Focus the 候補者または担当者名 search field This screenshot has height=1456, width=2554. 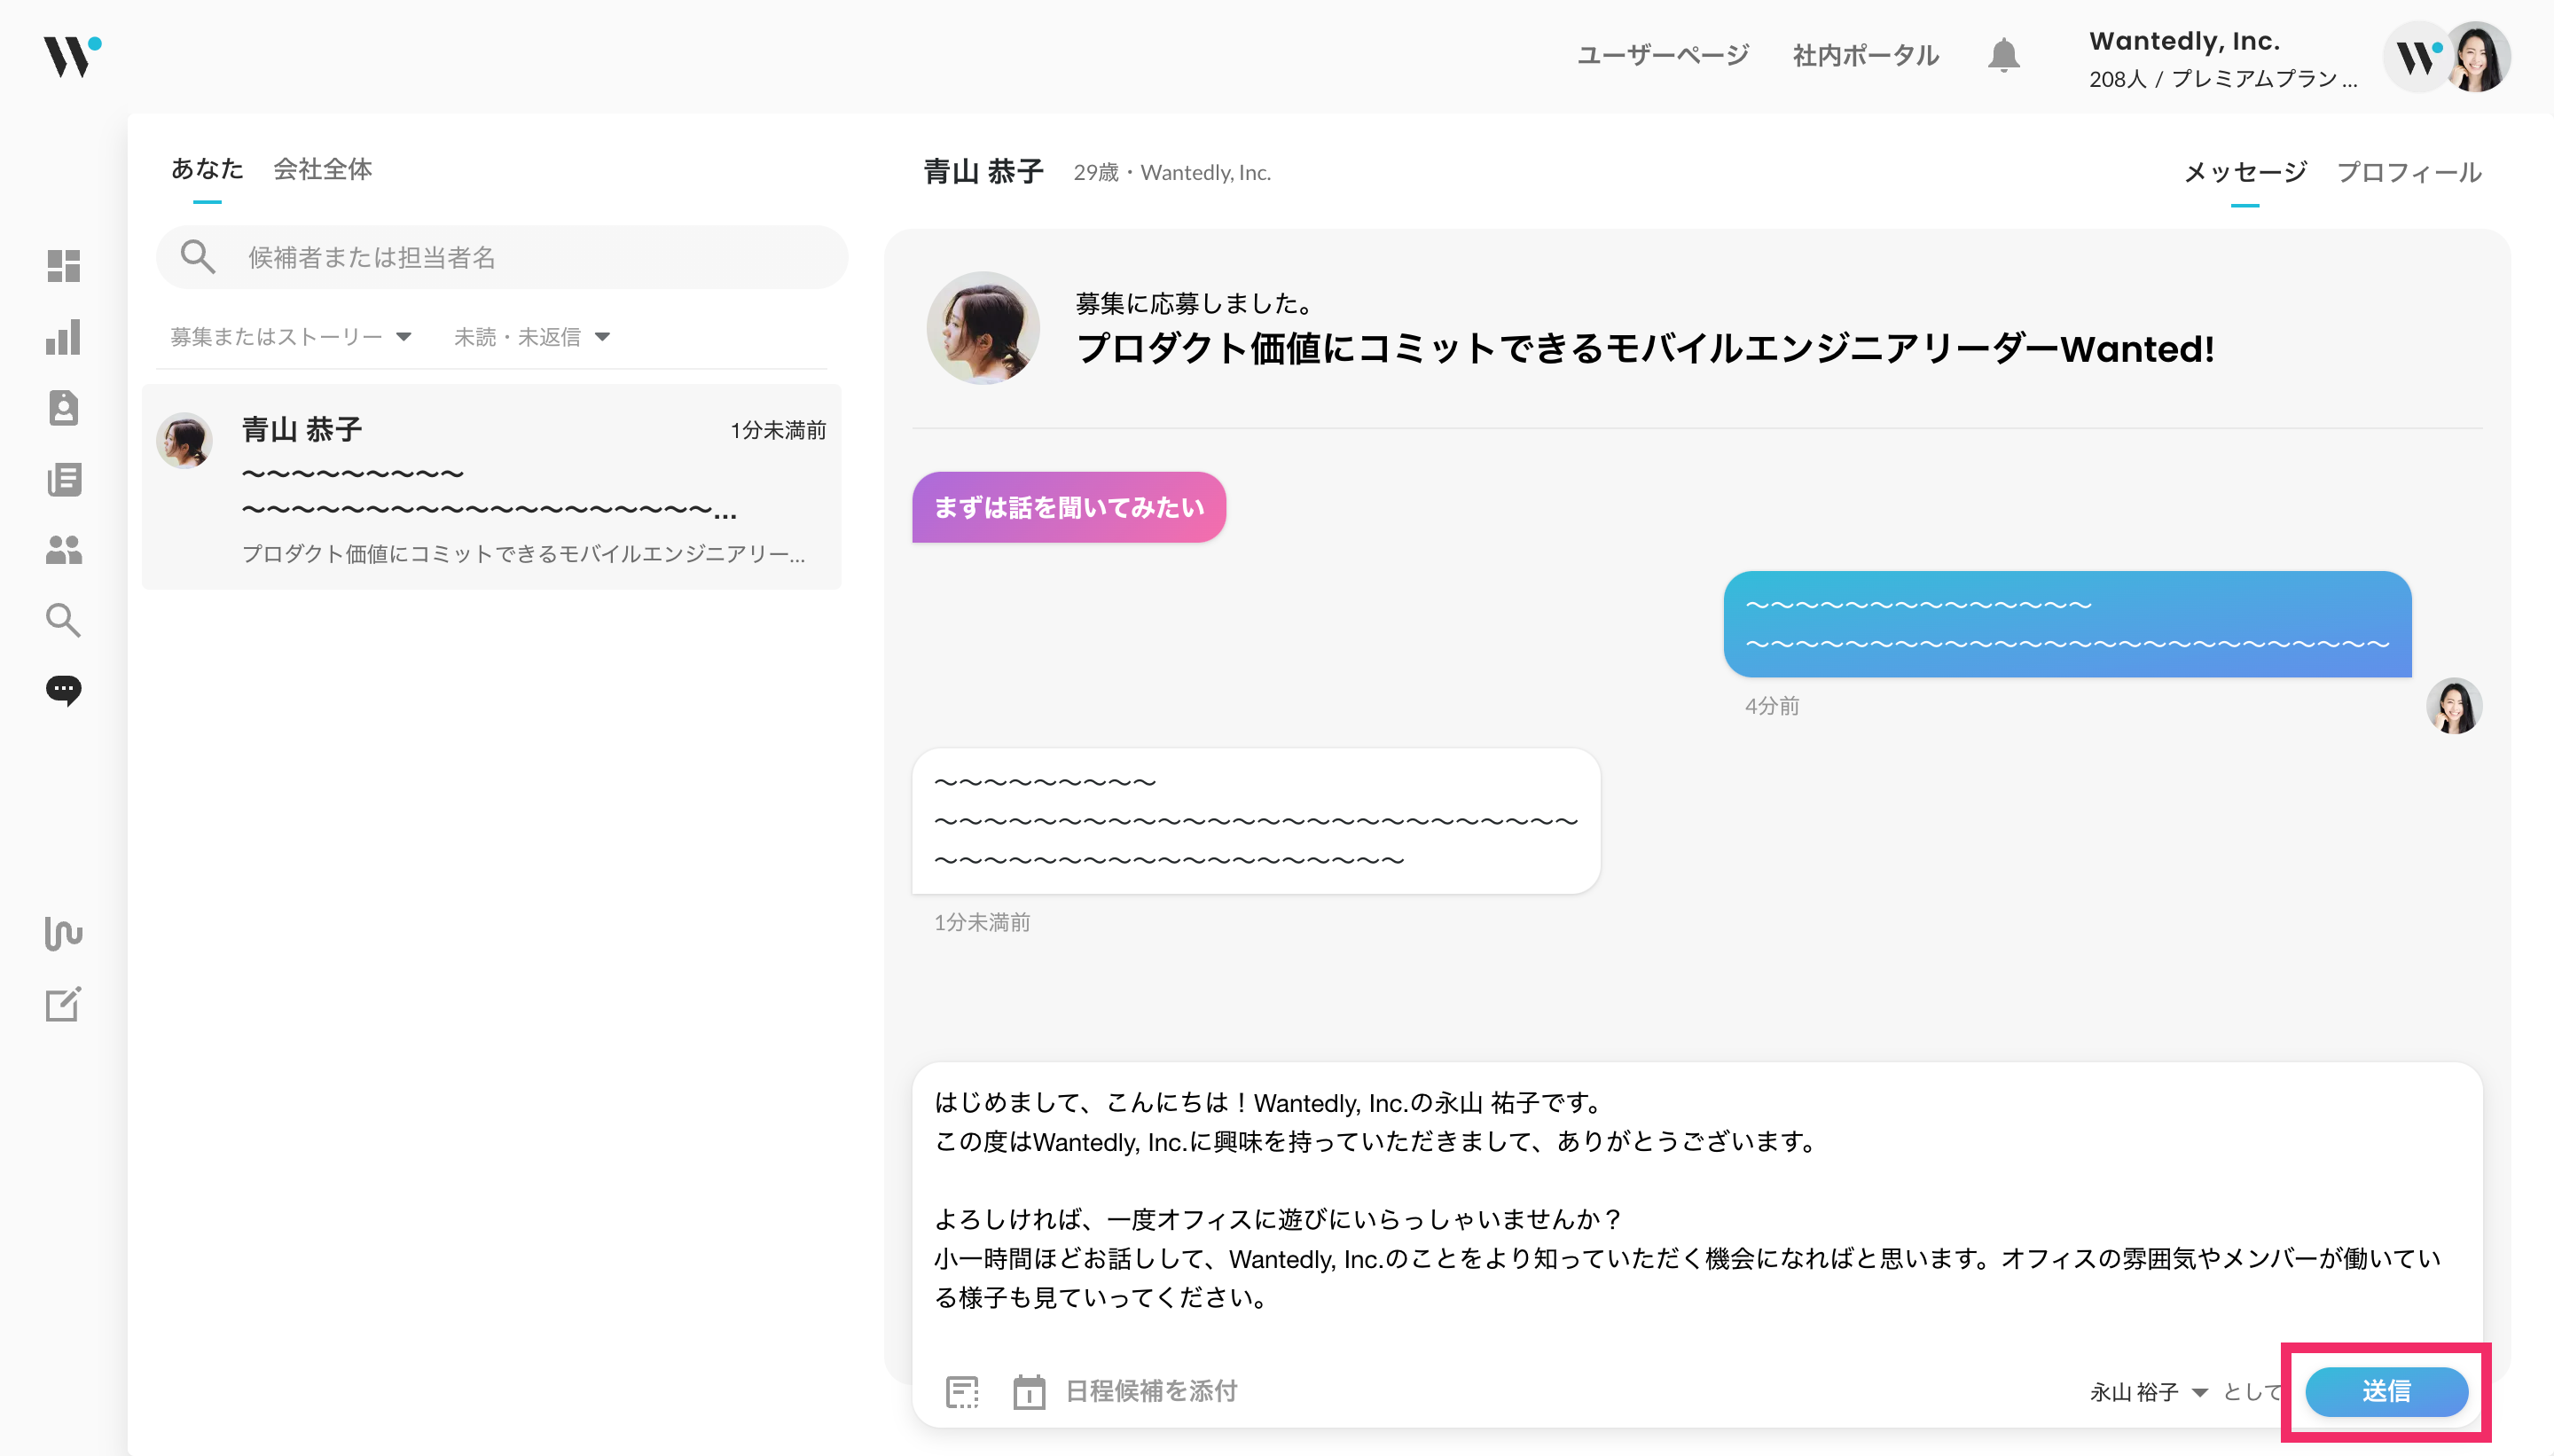(x=502, y=257)
